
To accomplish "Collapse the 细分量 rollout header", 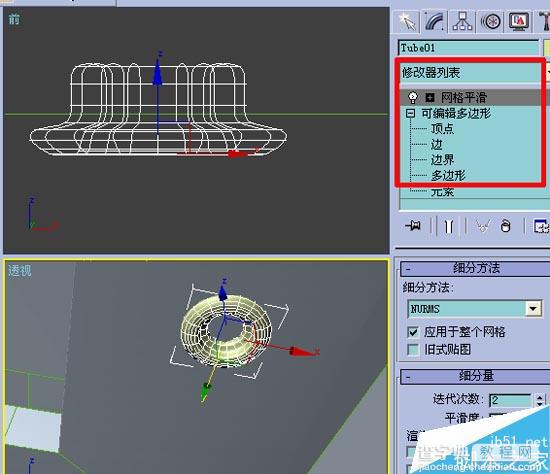I will tap(475, 376).
